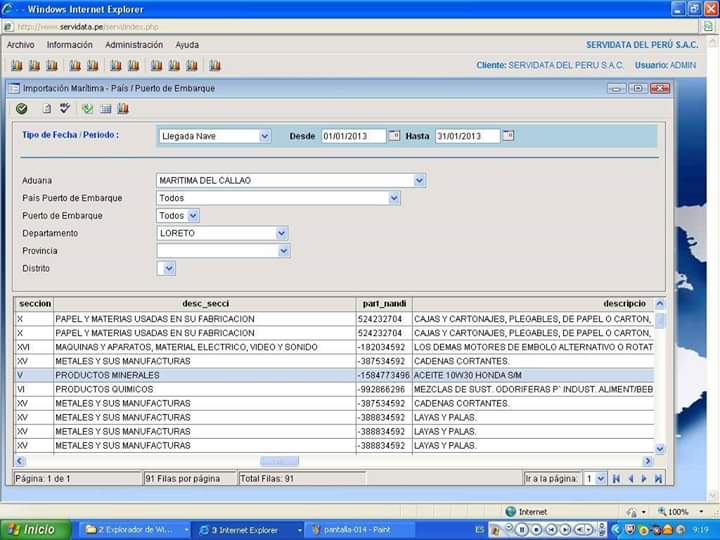
Task: Open the Desde date calendar picker
Action: [x=394, y=136]
